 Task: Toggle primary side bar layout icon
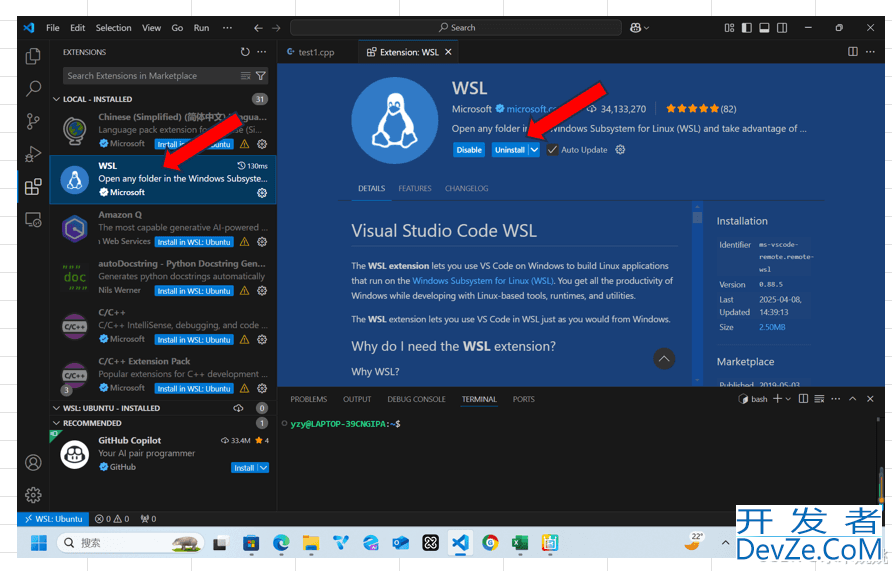click(x=747, y=27)
